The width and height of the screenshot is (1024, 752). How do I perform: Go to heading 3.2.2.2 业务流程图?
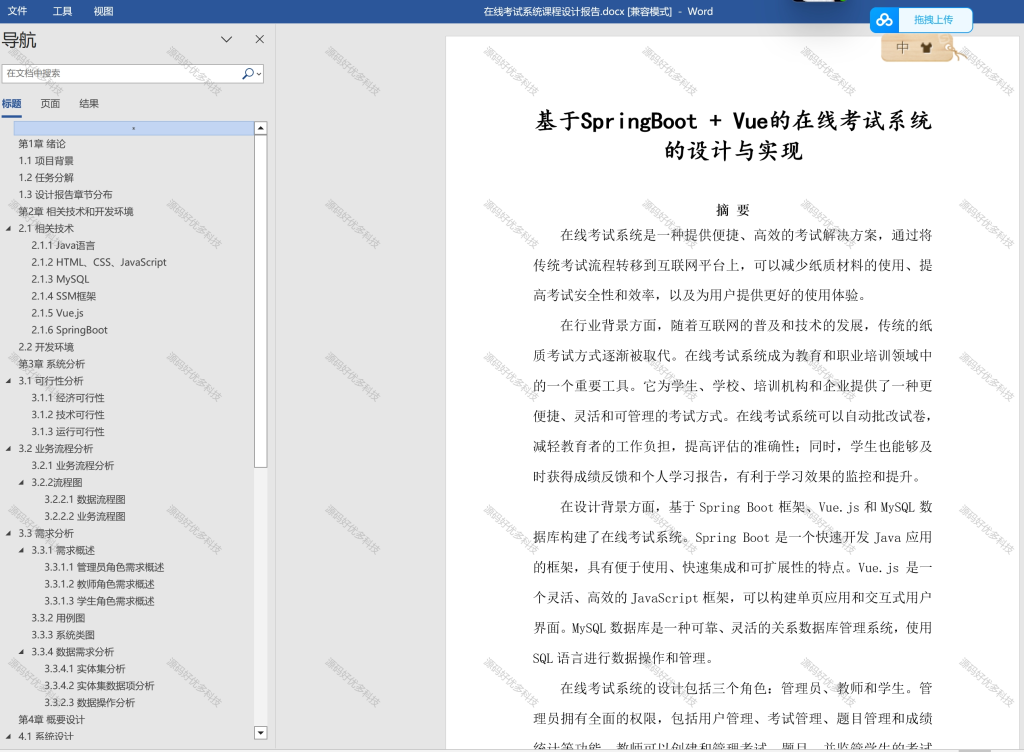click(85, 517)
